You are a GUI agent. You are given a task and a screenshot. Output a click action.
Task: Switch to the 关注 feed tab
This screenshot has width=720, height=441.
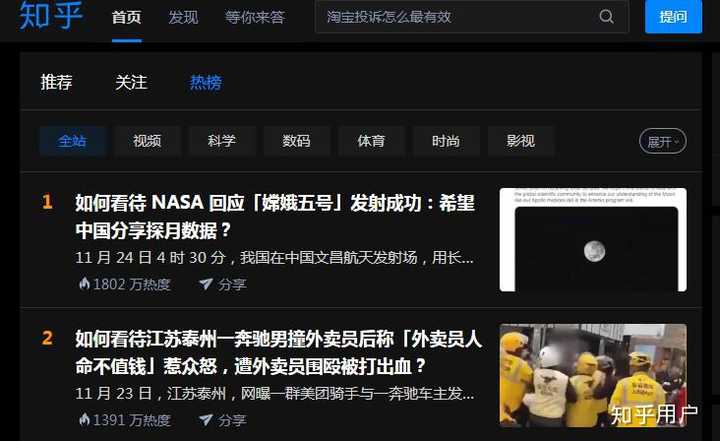[x=131, y=82]
